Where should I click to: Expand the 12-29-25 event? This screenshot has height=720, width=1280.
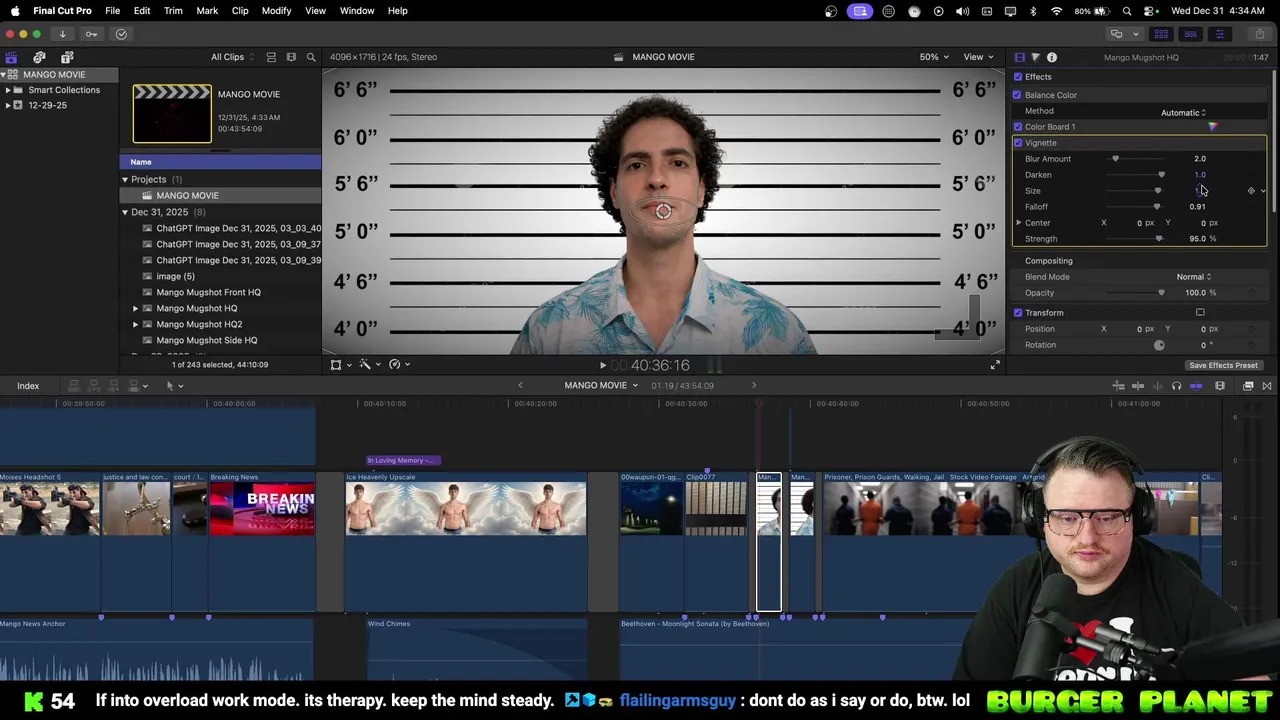(x=8, y=105)
